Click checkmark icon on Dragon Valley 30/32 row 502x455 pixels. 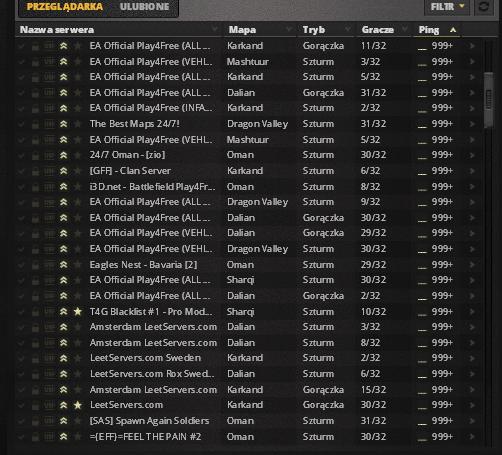click(x=21, y=249)
